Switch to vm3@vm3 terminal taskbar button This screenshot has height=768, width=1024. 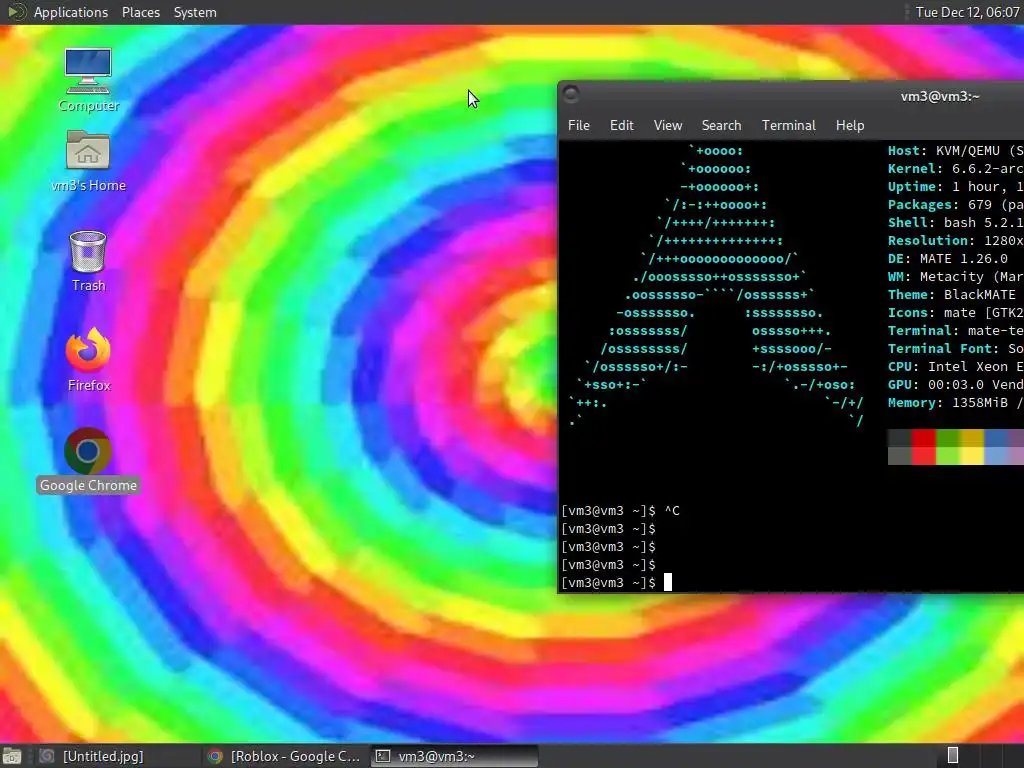pos(455,756)
